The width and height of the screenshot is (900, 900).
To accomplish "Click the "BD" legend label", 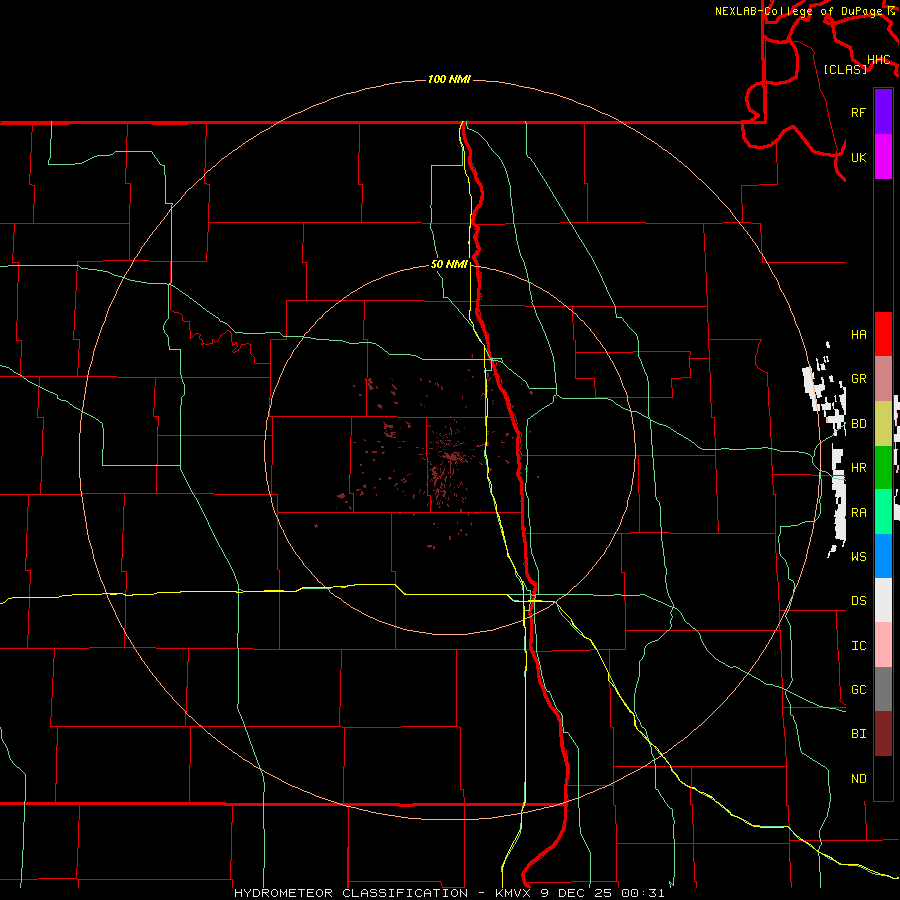I will click(x=858, y=424).
